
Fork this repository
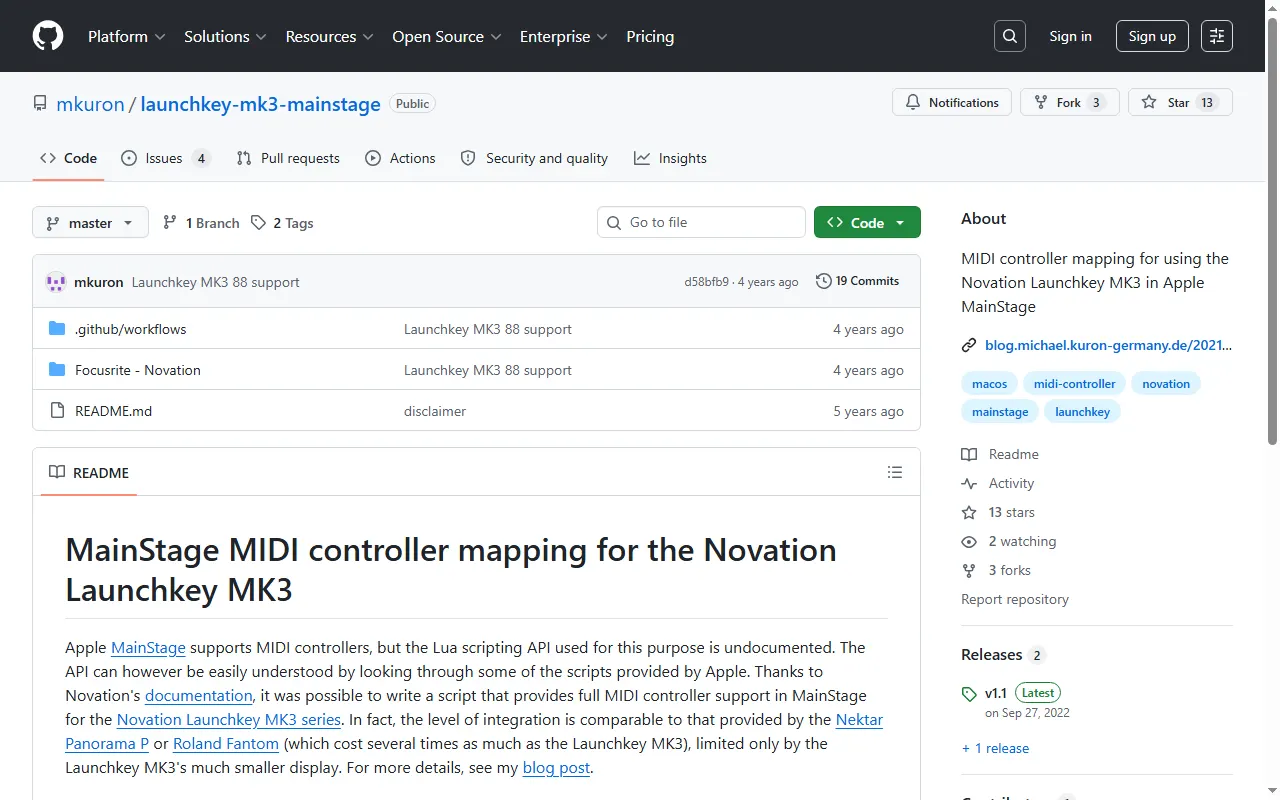click(1070, 103)
